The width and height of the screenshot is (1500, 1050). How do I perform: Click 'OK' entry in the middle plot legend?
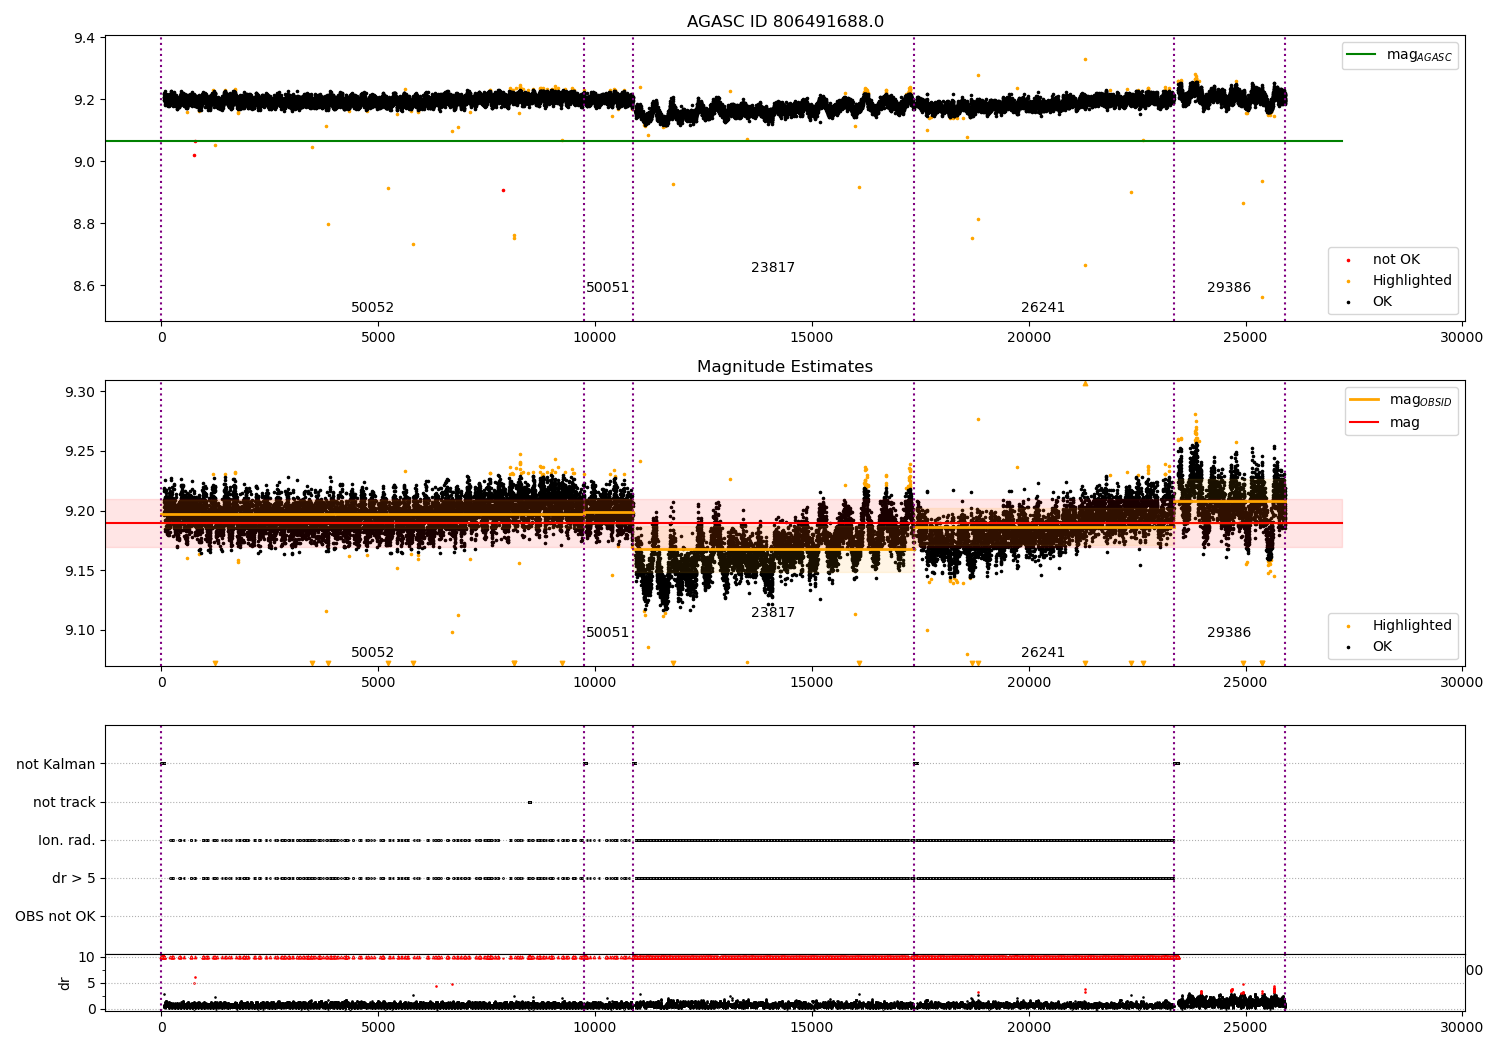tap(1382, 647)
